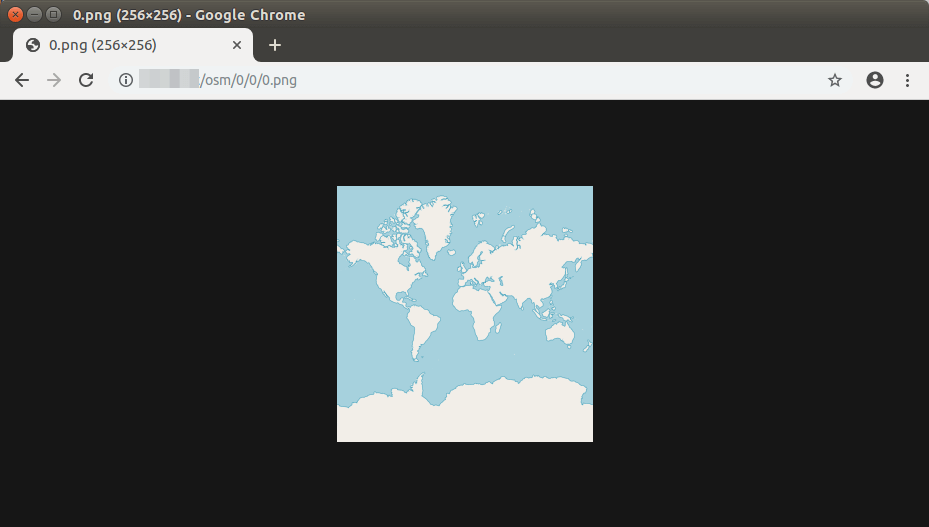Click Antarctica on the map image
Screen dimensions: 929x527
(x=465, y=415)
